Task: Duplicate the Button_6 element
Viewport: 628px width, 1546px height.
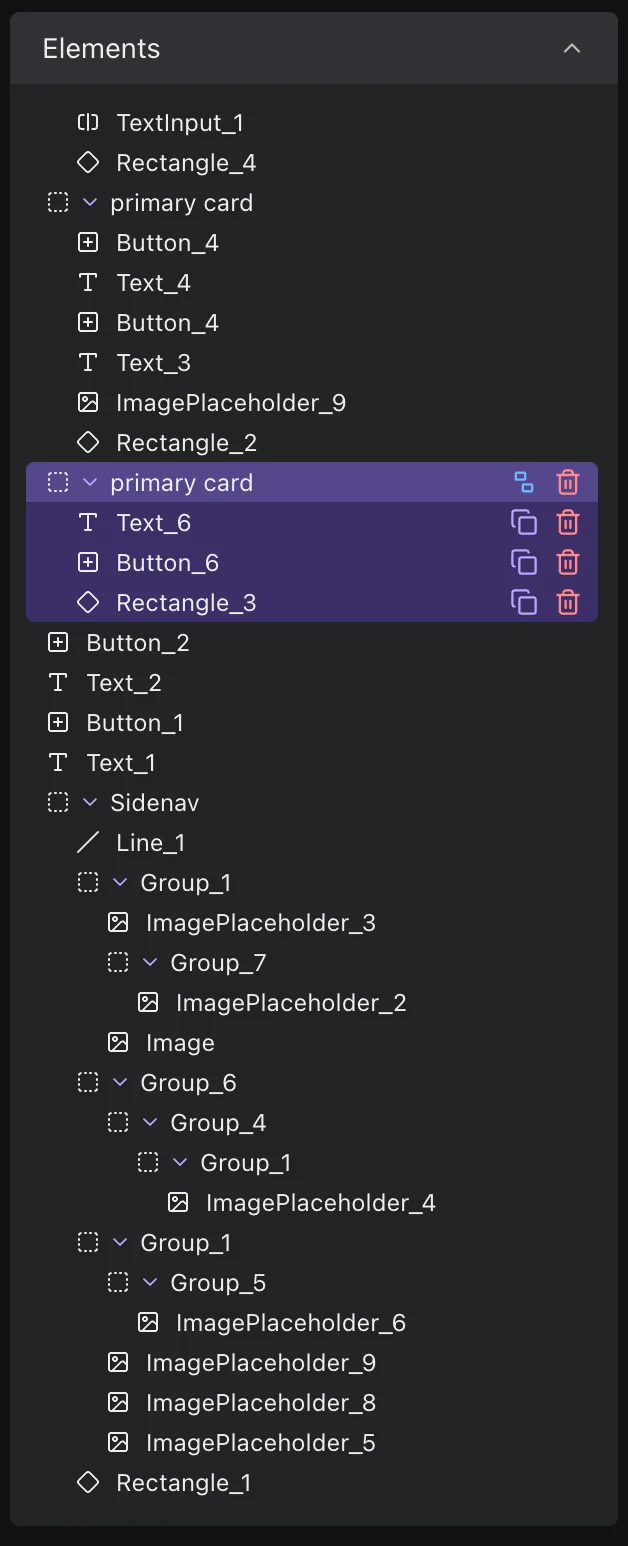Action: (x=525, y=562)
